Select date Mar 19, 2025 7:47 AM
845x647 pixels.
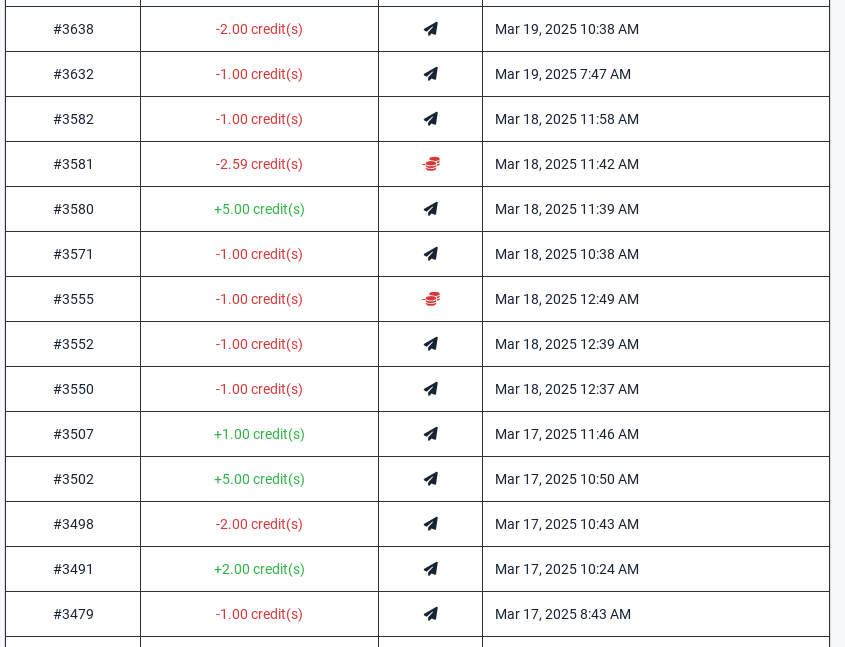(x=563, y=74)
